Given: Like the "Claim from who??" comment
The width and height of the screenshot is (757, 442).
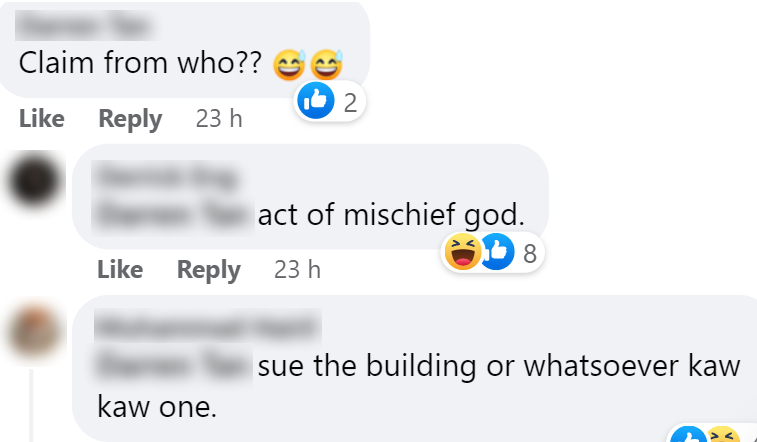Looking at the screenshot, I should (42, 119).
